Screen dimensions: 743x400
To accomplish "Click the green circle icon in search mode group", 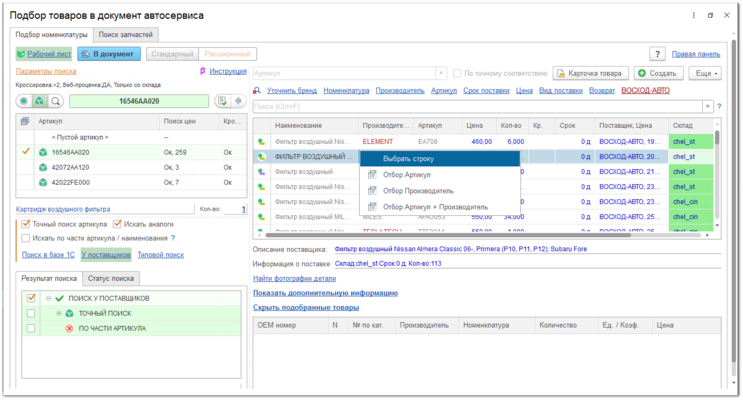I will 24,101.
